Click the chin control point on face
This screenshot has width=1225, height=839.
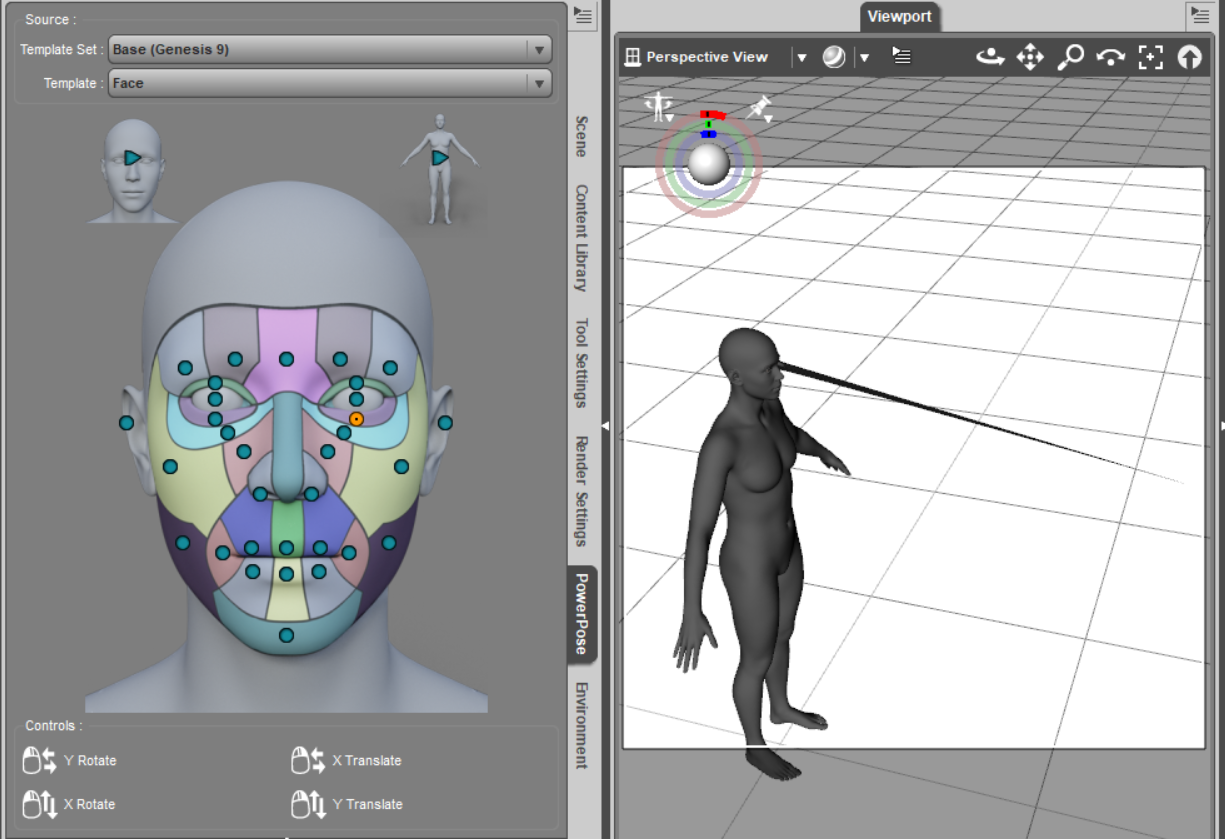(x=286, y=635)
